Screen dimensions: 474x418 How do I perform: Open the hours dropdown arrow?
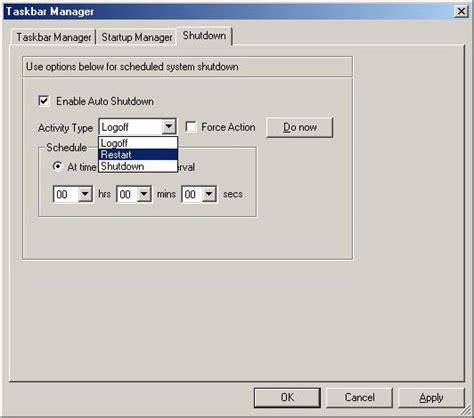tap(85, 194)
